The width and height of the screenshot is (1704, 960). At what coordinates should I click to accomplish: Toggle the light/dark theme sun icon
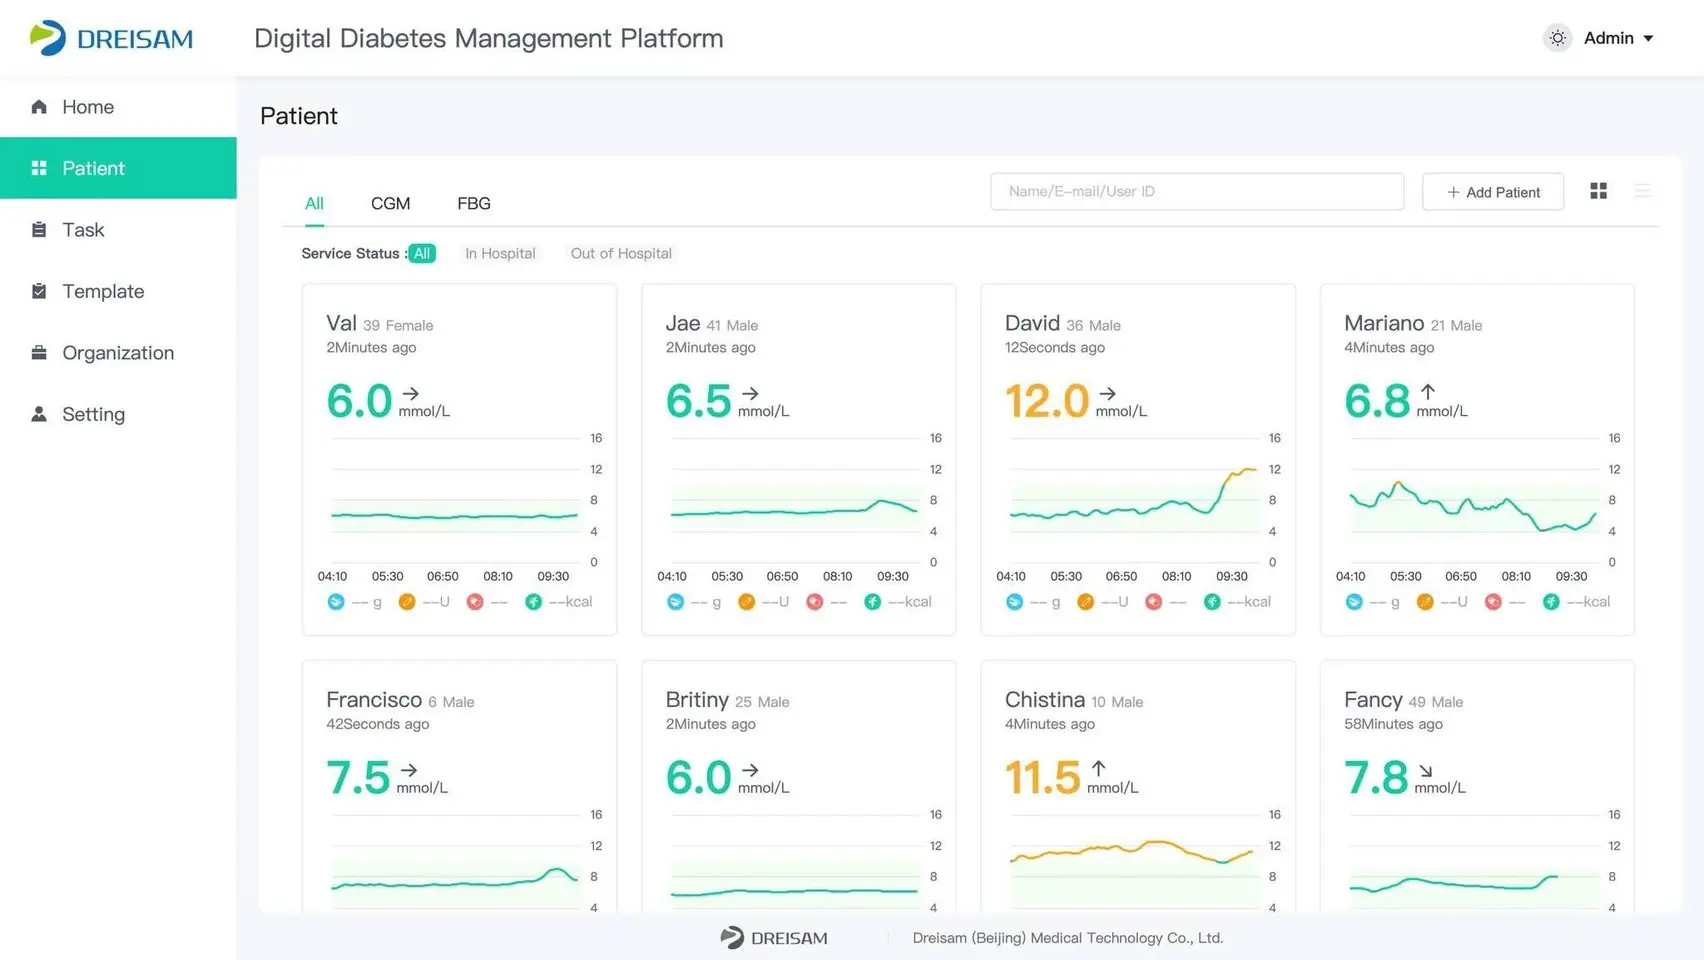pos(1557,38)
